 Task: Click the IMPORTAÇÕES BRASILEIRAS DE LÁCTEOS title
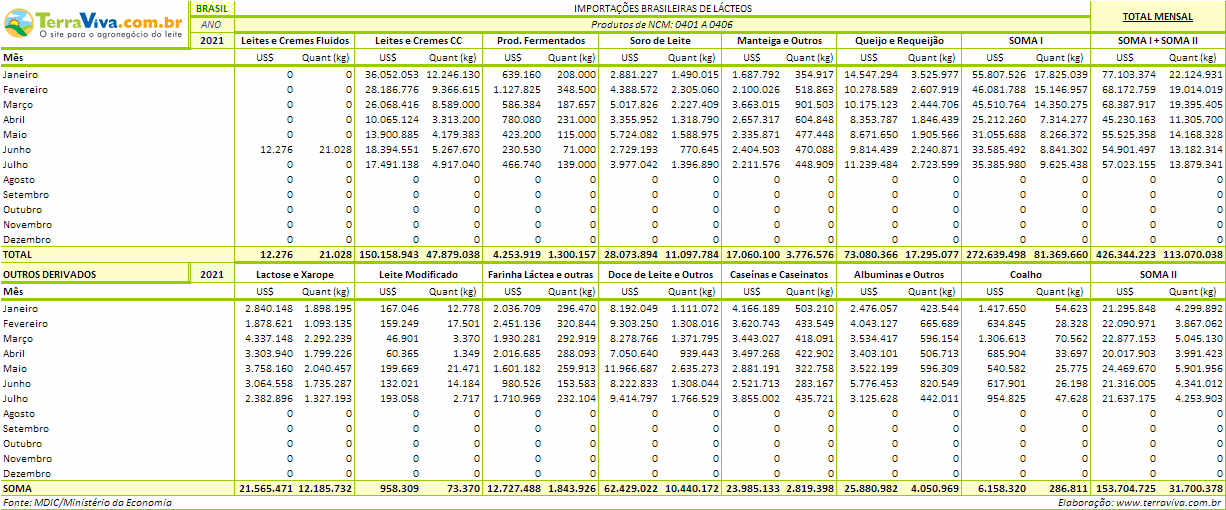(661, 8)
